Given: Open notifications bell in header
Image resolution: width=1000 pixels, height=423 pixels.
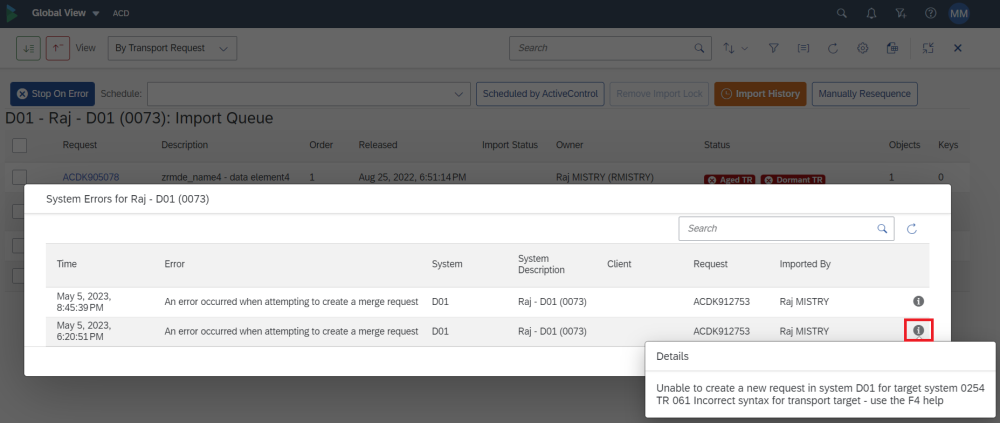Looking at the screenshot, I should (x=872, y=14).
